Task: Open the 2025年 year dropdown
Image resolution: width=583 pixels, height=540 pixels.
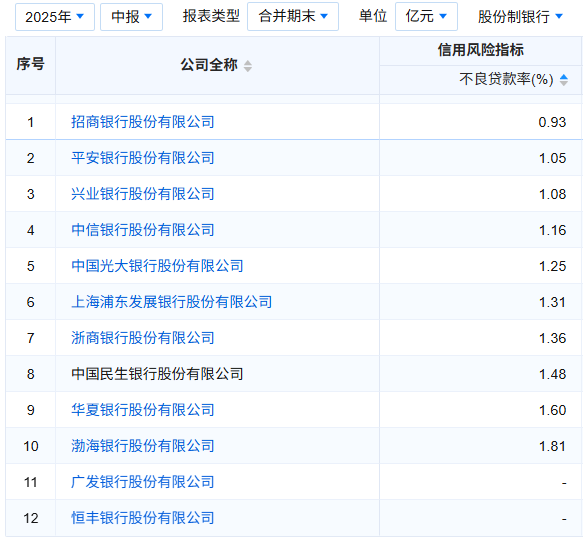Action: (x=55, y=17)
